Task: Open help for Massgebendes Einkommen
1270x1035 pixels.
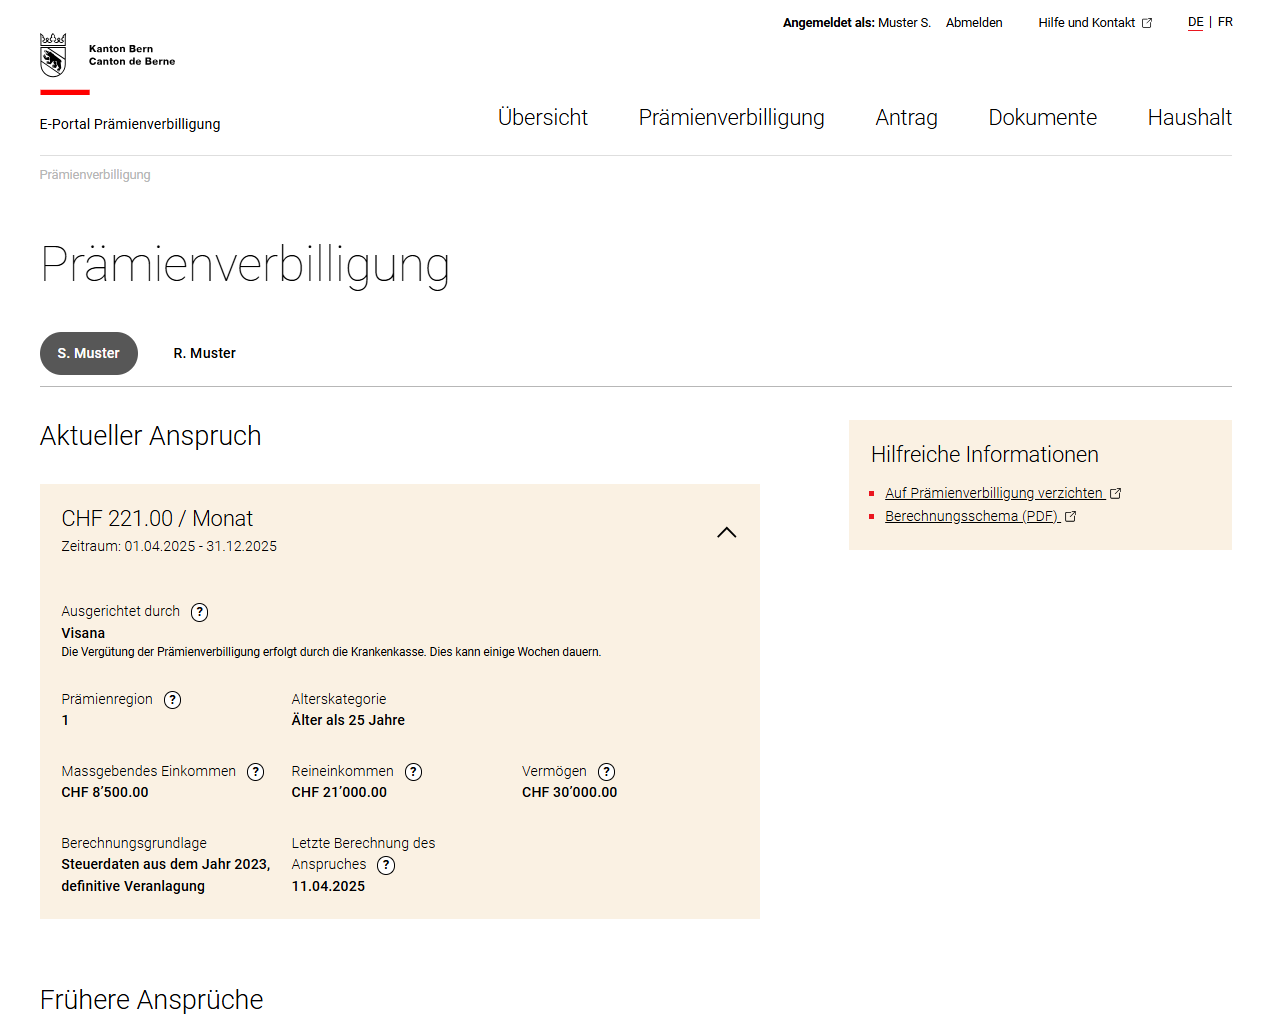Action: pyautogui.click(x=256, y=771)
